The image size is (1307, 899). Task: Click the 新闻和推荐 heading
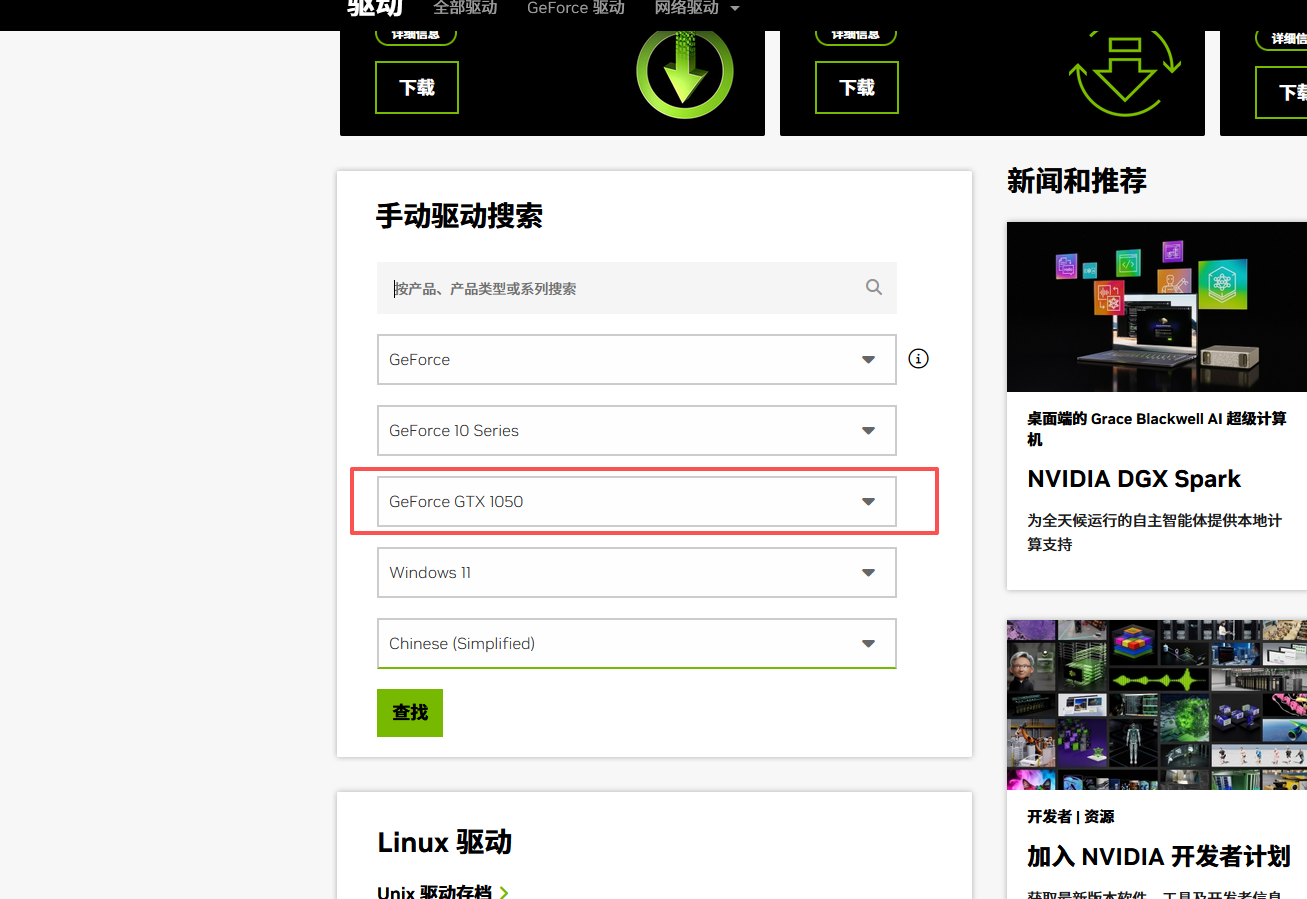pyautogui.click(x=1077, y=181)
